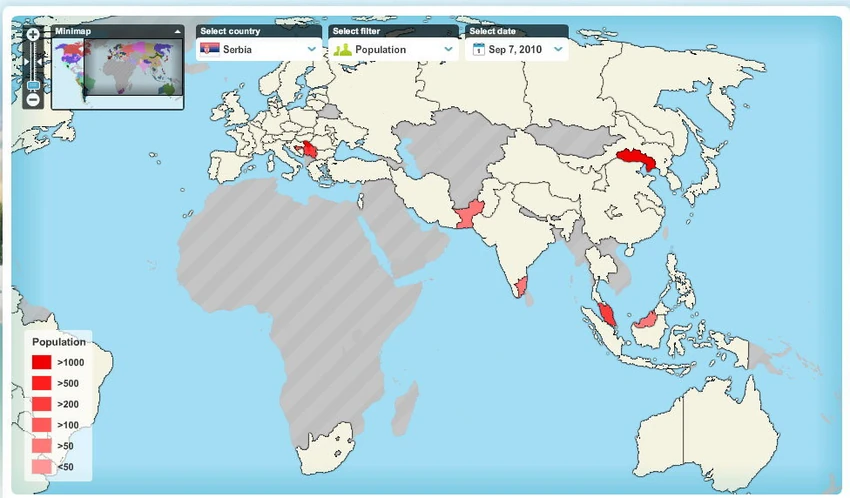Click the zoom in plus icon
This screenshot has height=498, width=850.
[x=33, y=35]
